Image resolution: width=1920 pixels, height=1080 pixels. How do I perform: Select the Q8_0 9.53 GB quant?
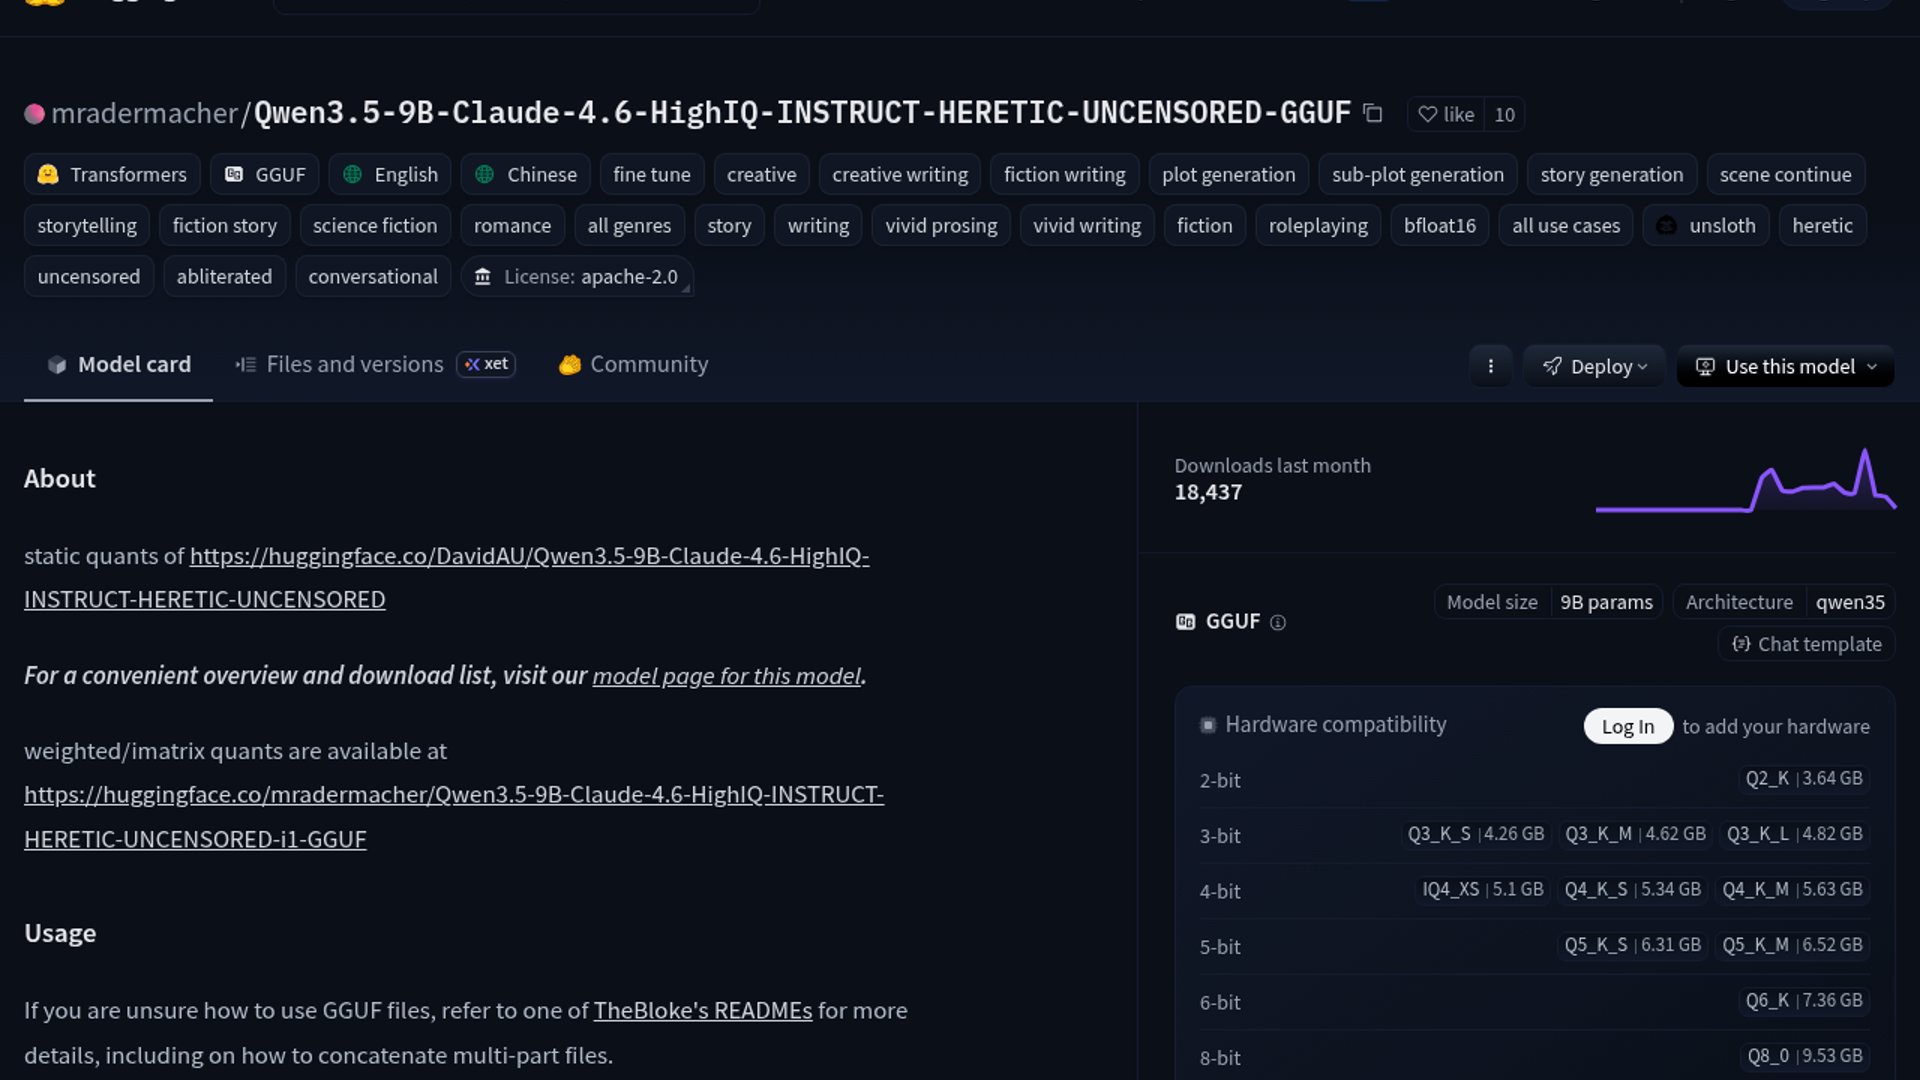[1804, 1056]
